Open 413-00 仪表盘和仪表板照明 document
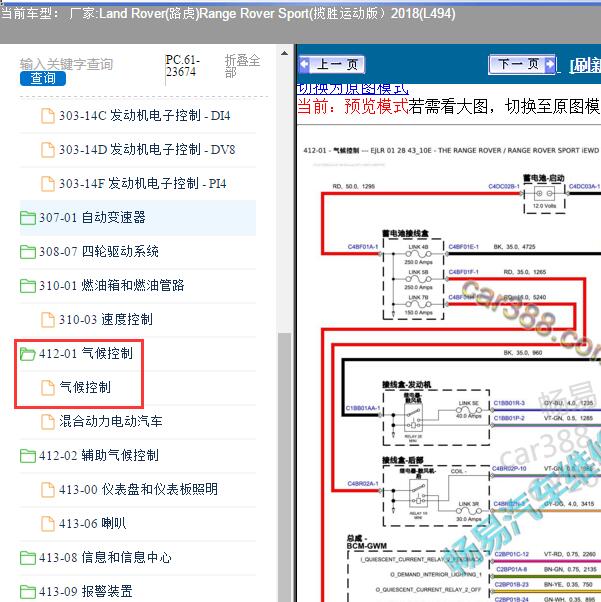This screenshot has height=602, width=601. 138,490
